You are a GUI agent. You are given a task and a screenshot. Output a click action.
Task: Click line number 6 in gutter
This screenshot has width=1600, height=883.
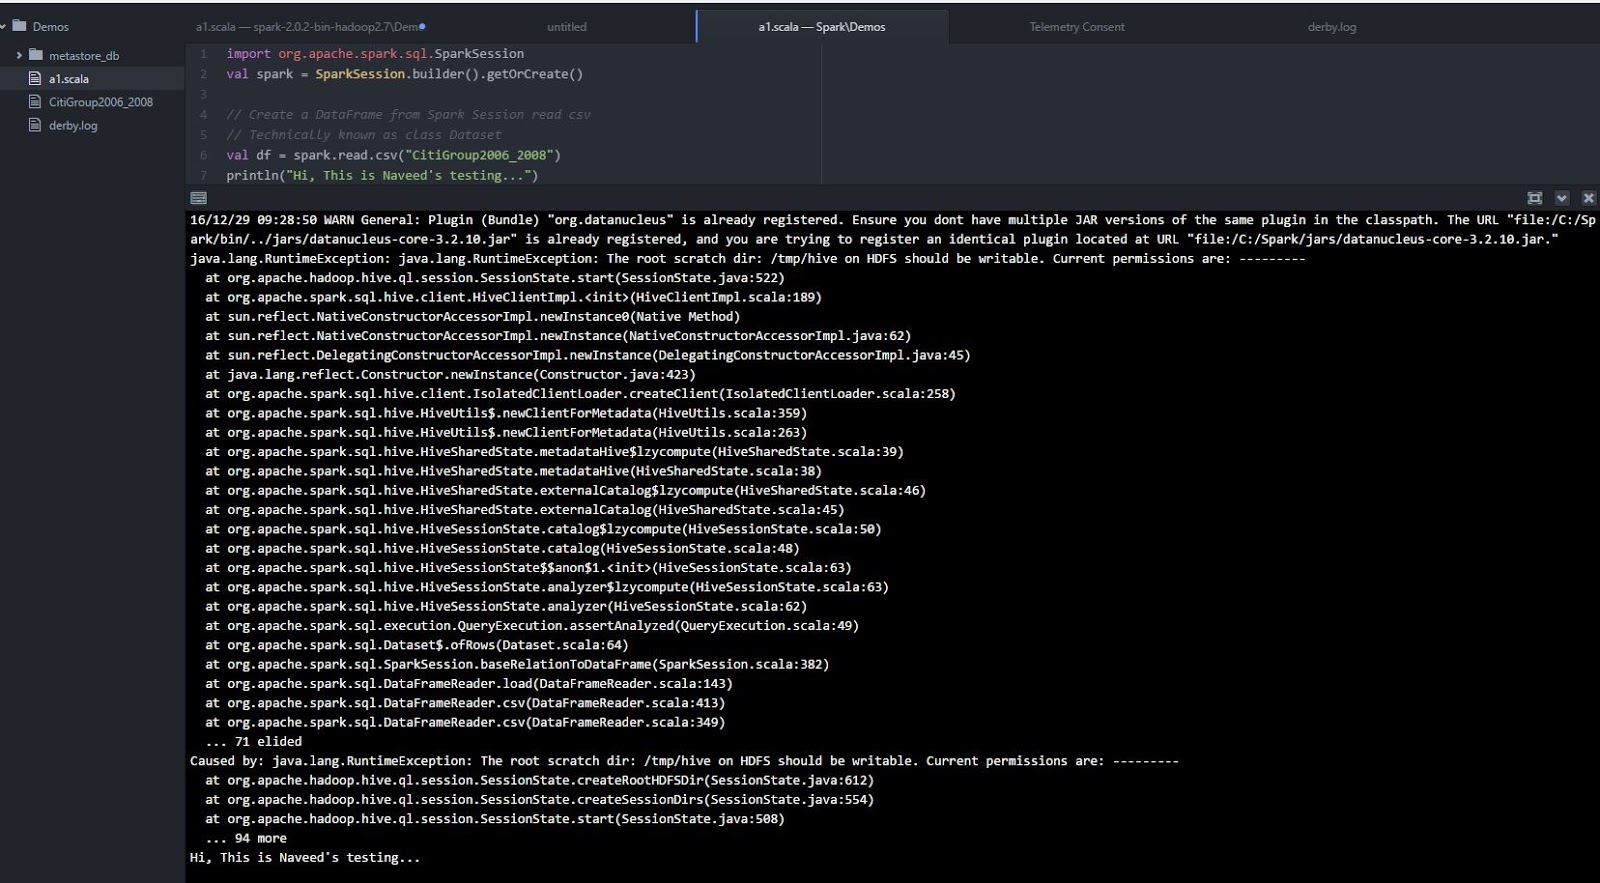(203, 155)
